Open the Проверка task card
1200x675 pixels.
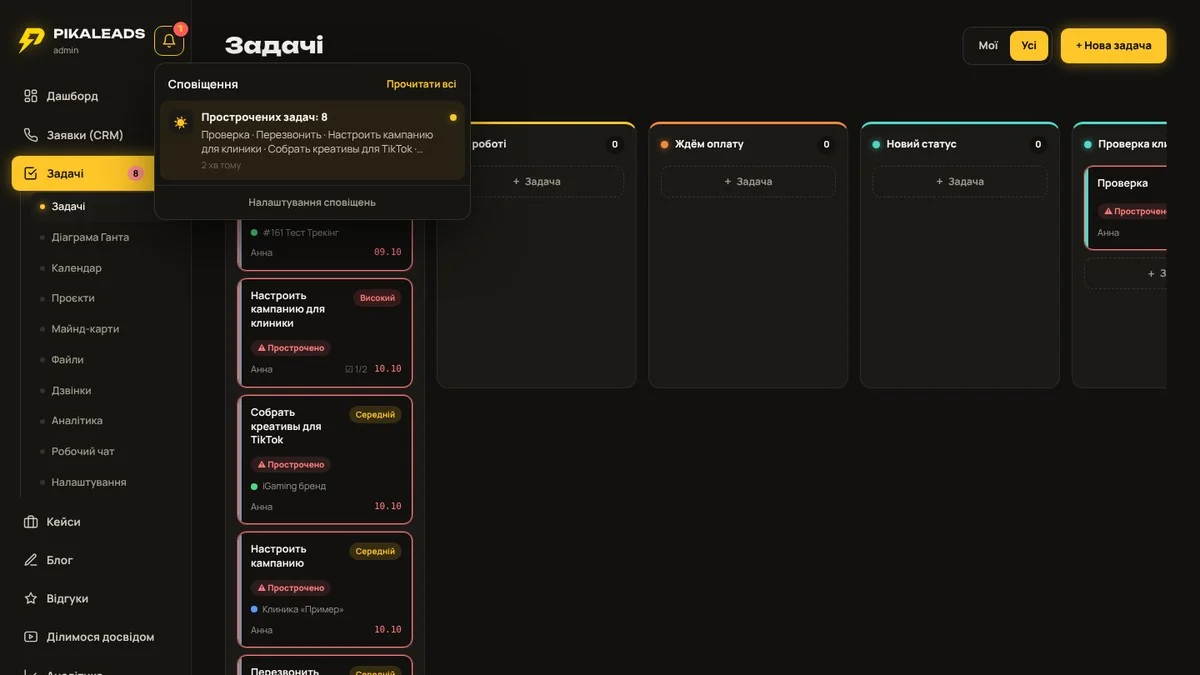pyautogui.click(x=1126, y=208)
